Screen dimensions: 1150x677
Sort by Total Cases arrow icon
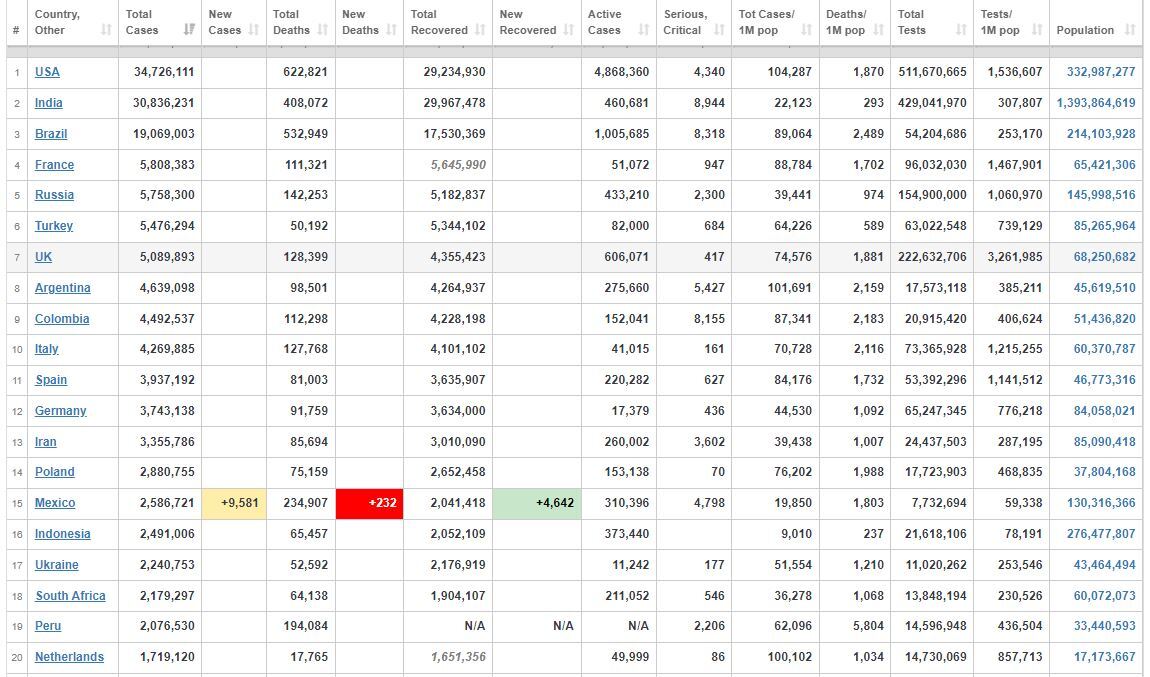(189, 30)
